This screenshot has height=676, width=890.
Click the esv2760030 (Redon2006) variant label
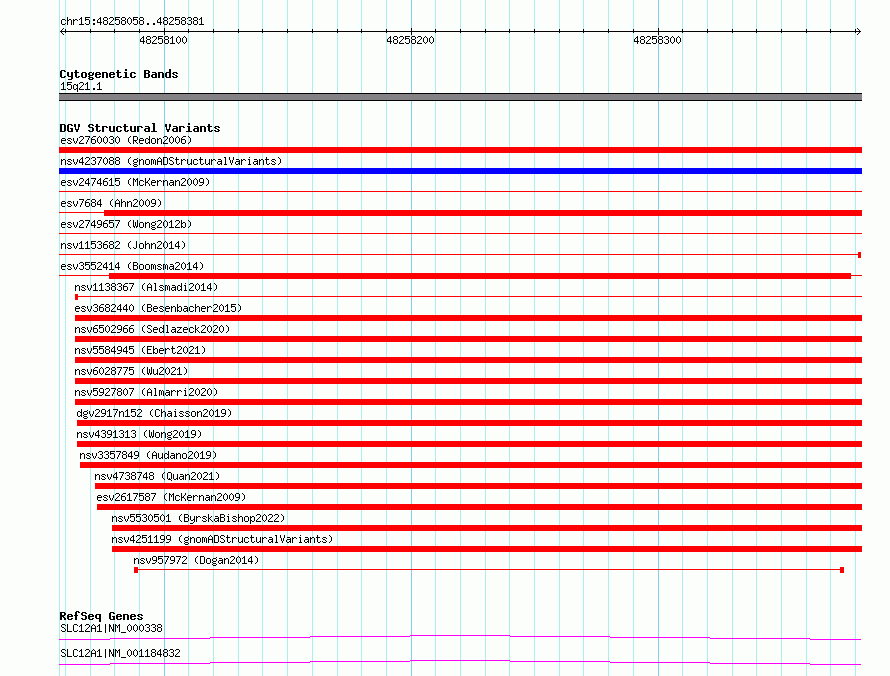tap(126, 140)
